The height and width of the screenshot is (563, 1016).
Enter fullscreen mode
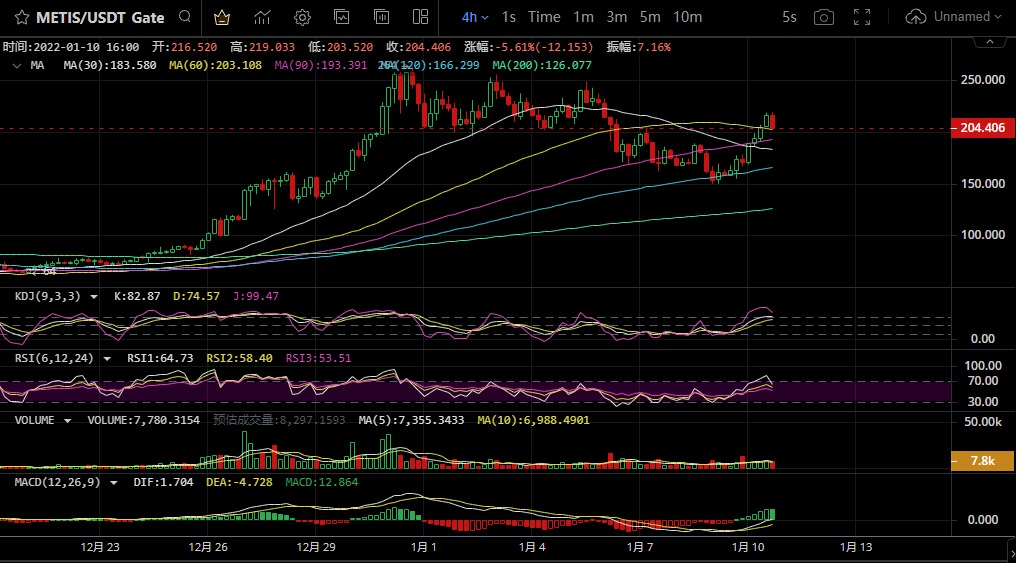861,17
